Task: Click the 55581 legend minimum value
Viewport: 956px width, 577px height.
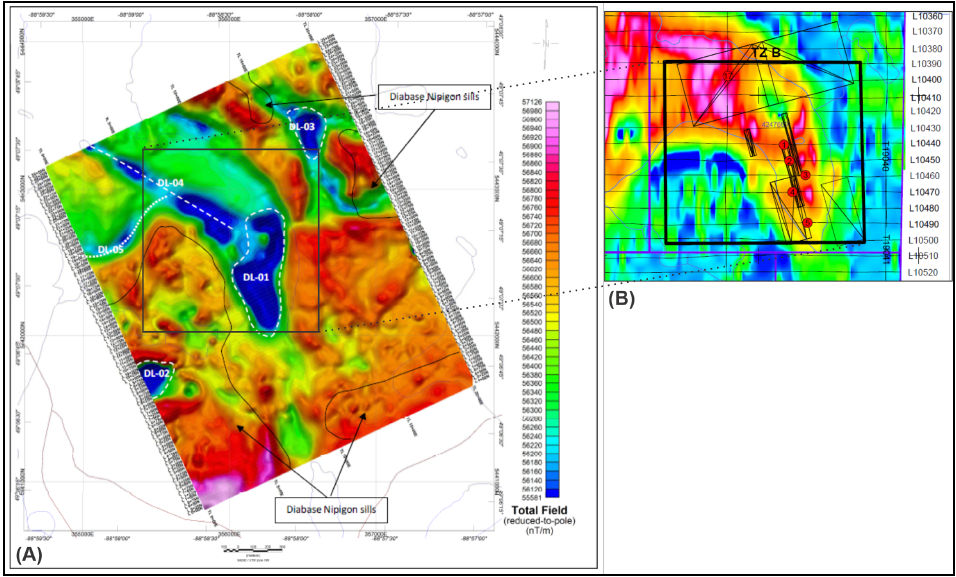Action: [x=530, y=498]
